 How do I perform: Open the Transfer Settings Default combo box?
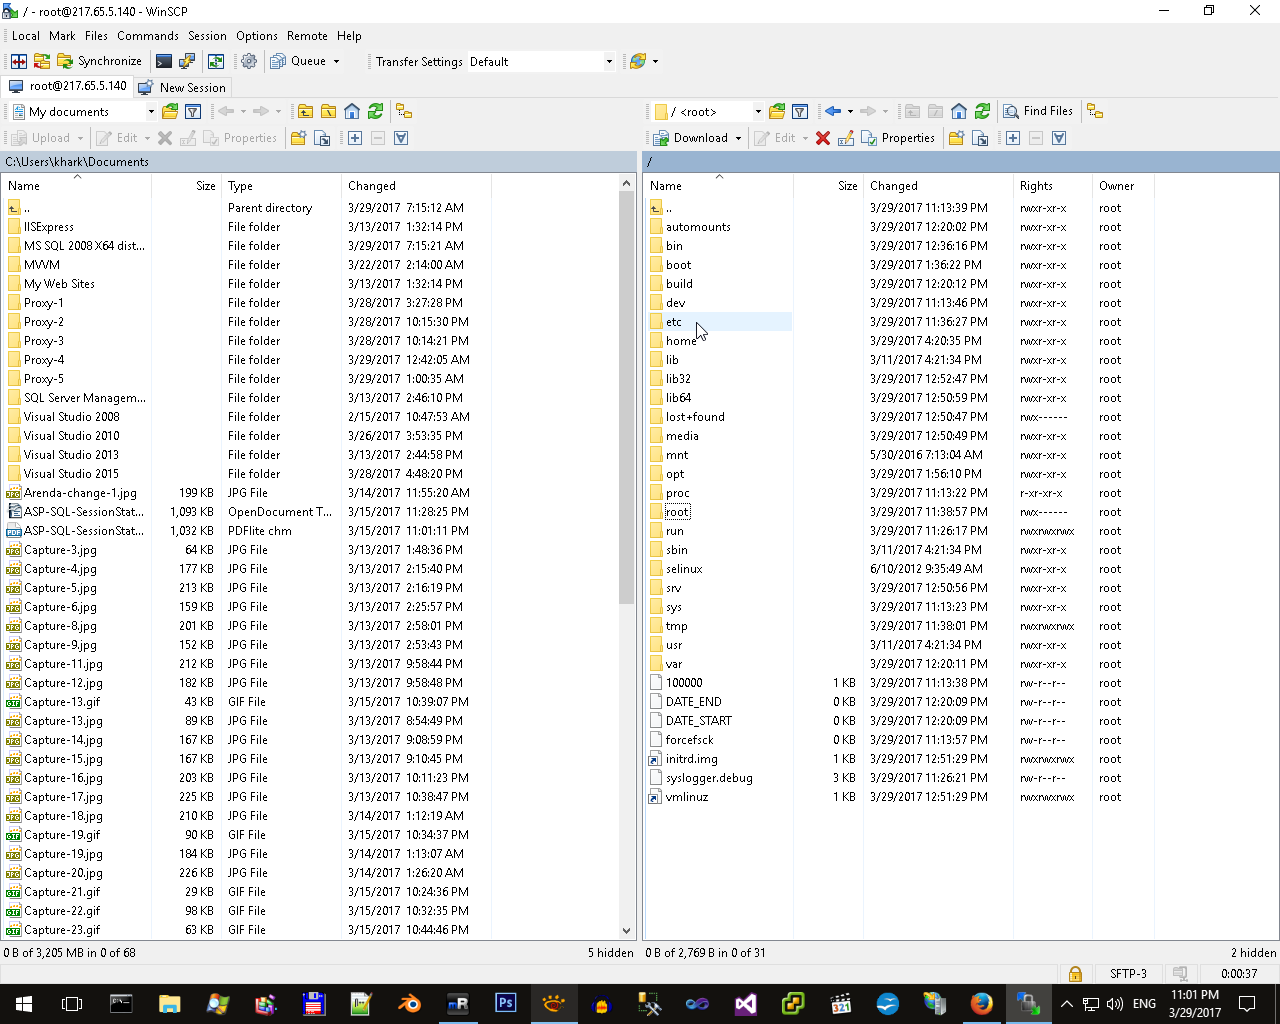coord(541,61)
